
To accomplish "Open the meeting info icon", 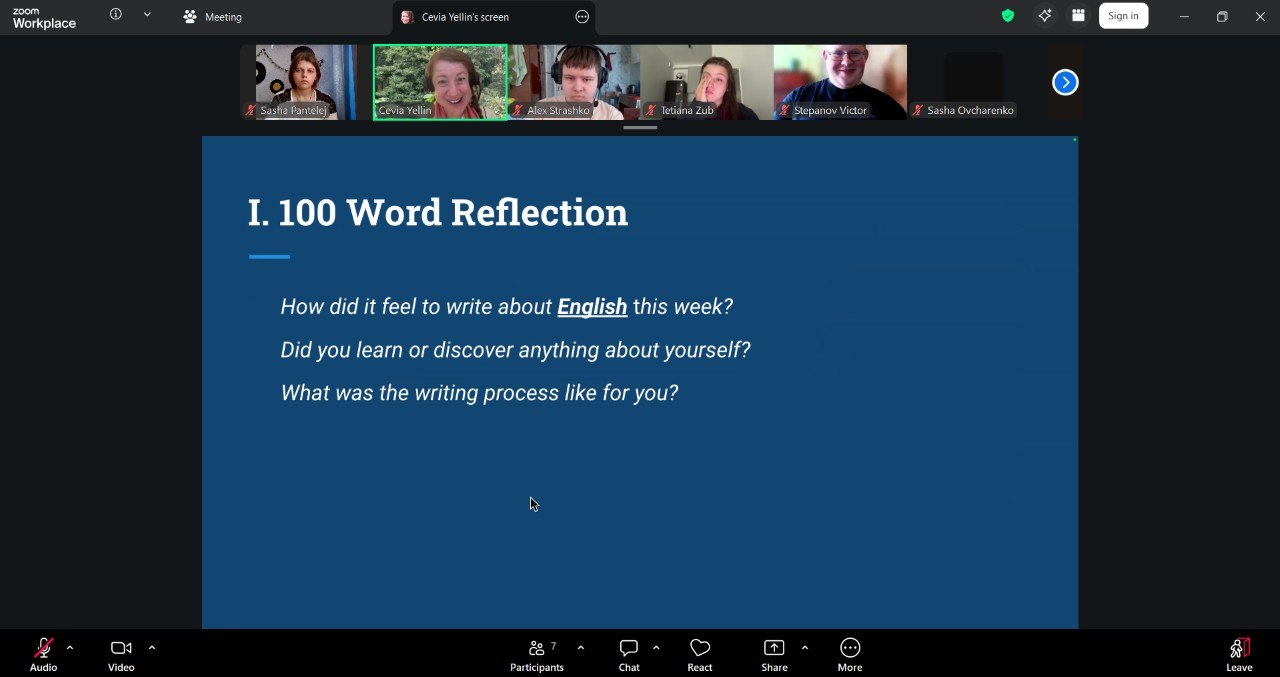I will 116,15.
